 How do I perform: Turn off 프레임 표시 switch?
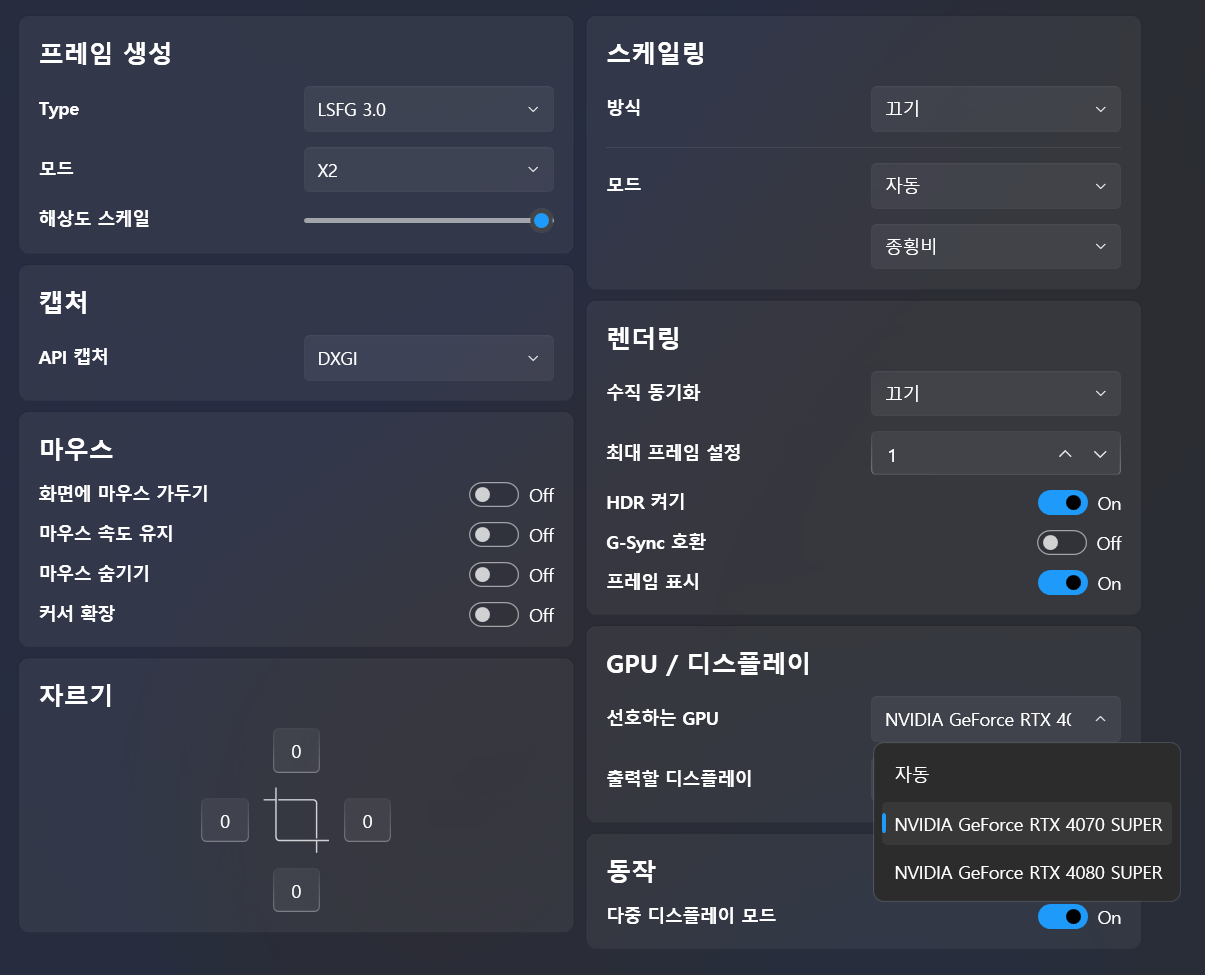point(1062,583)
